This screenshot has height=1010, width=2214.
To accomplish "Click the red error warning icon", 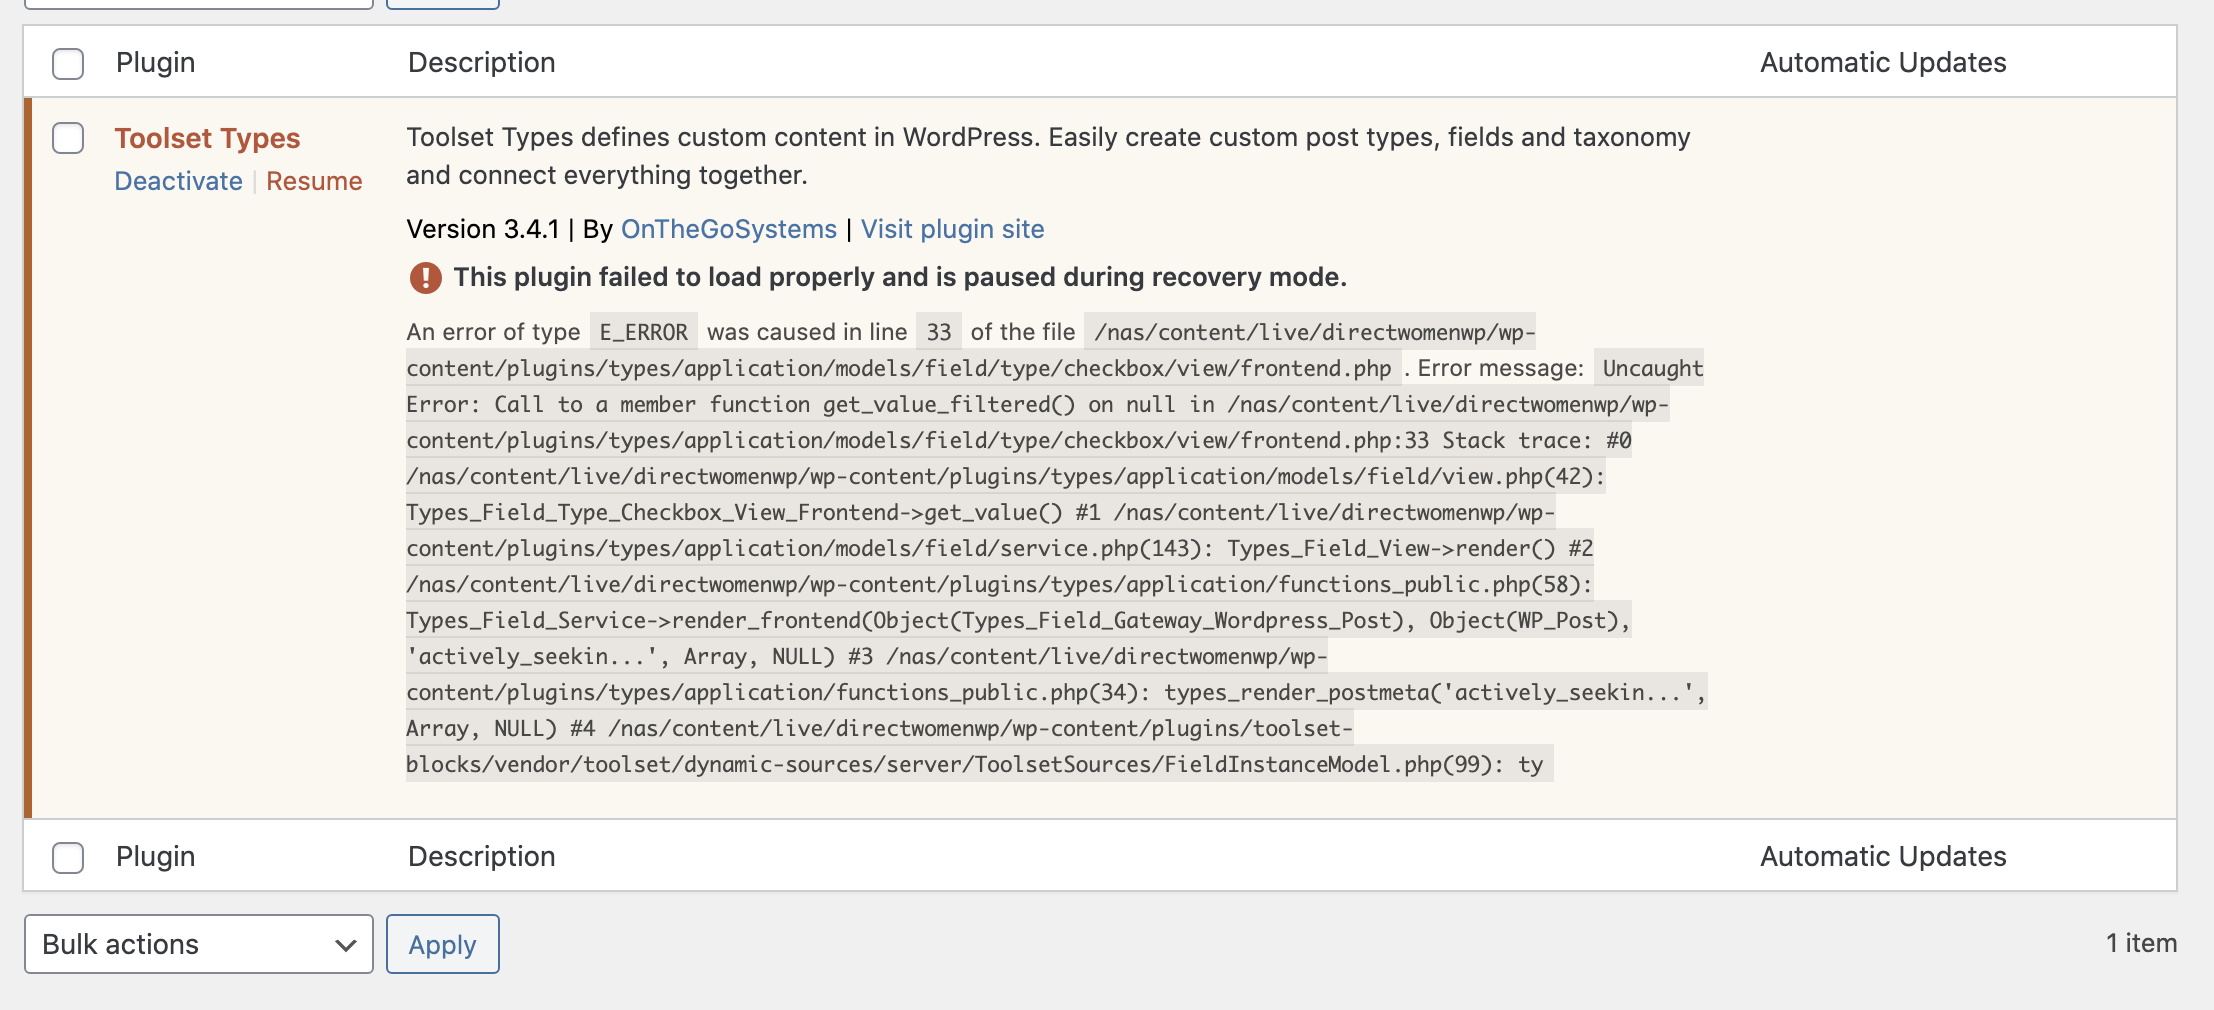I will tap(425, 277).
